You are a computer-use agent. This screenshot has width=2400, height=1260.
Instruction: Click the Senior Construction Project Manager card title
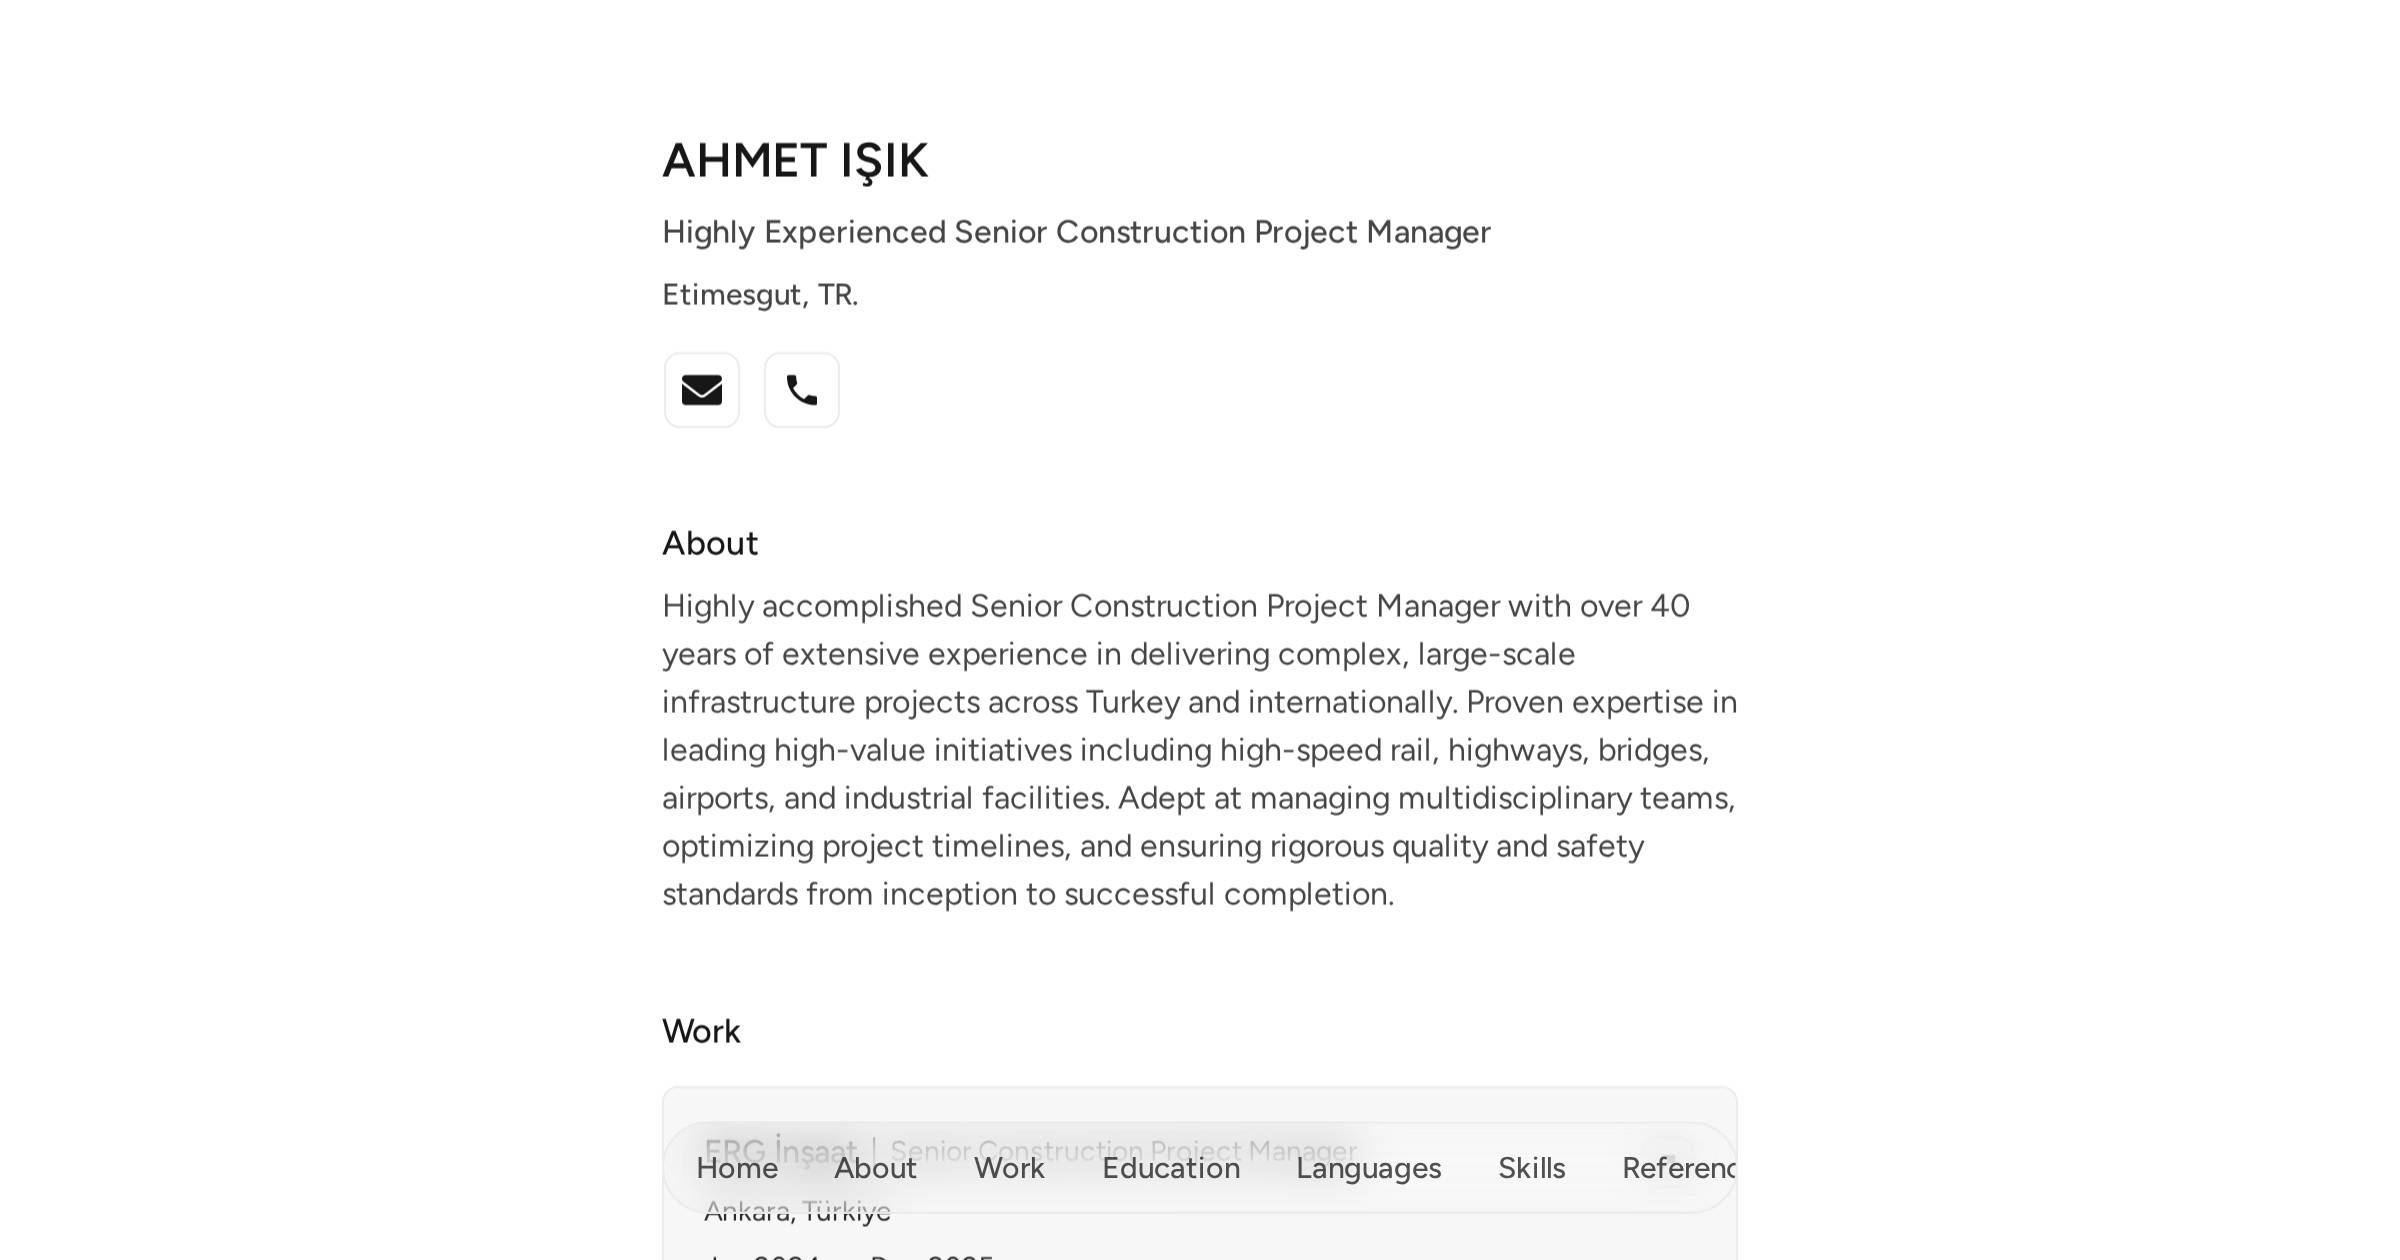pos(1123,1151)
